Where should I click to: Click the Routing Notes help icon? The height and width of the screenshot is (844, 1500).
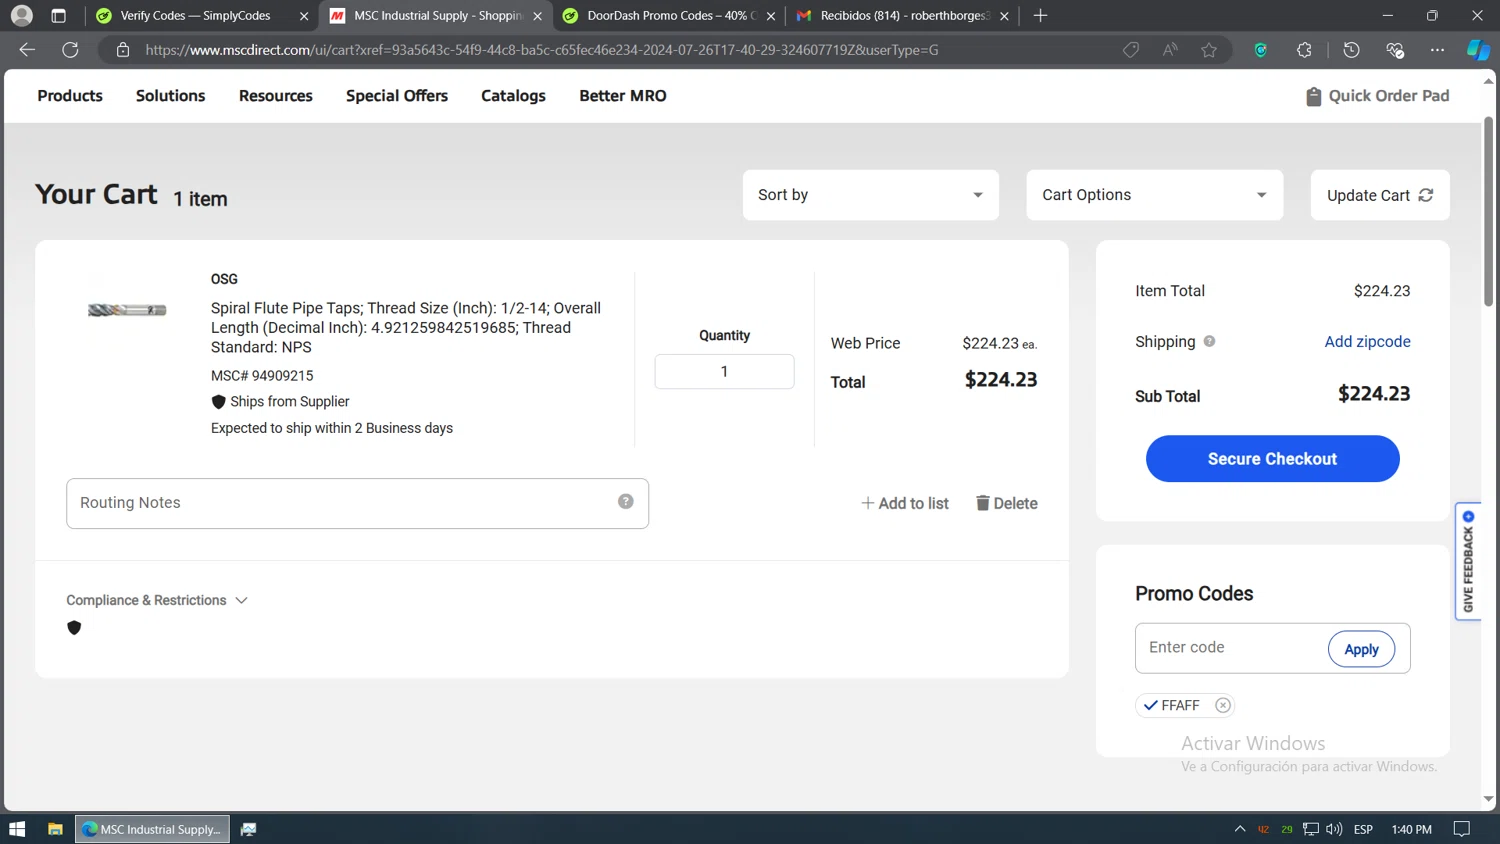pos(625,501)
